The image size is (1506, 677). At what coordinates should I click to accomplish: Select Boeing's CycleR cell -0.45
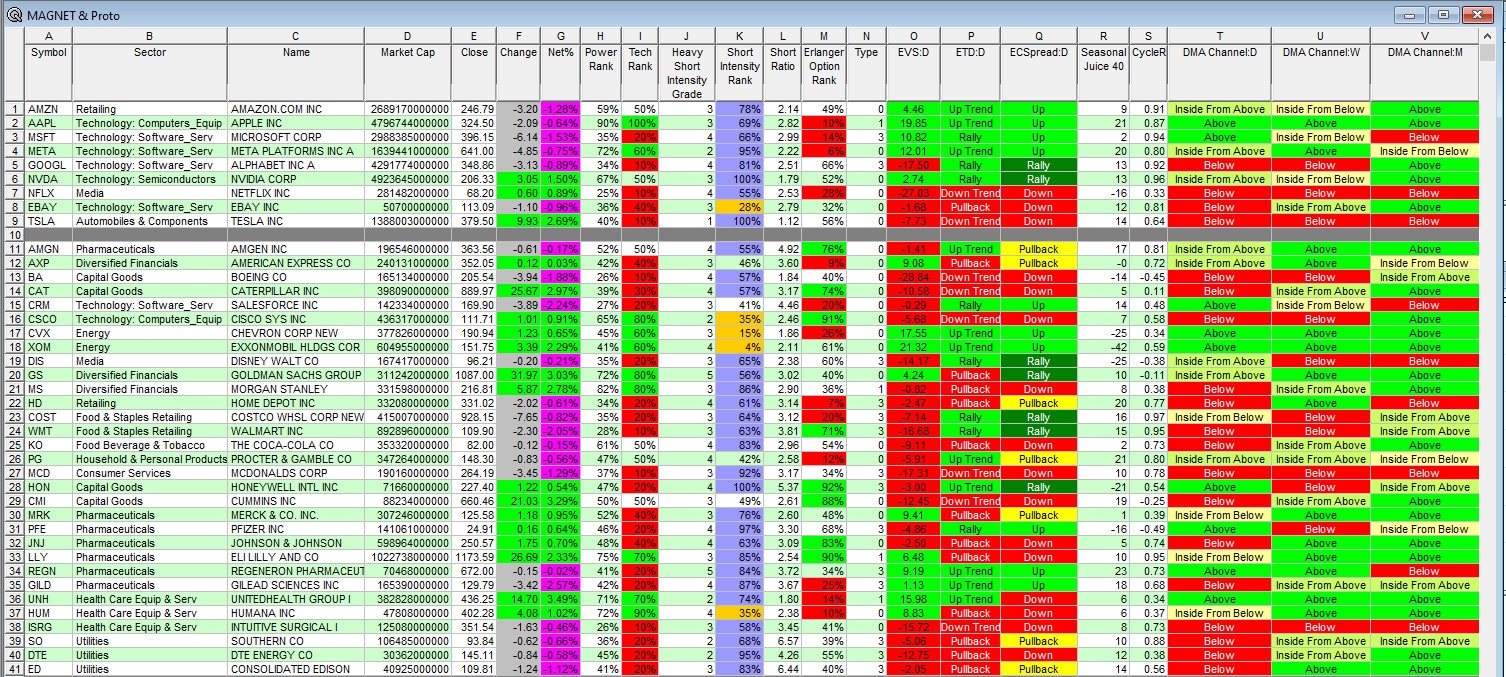coord(1148,277)
